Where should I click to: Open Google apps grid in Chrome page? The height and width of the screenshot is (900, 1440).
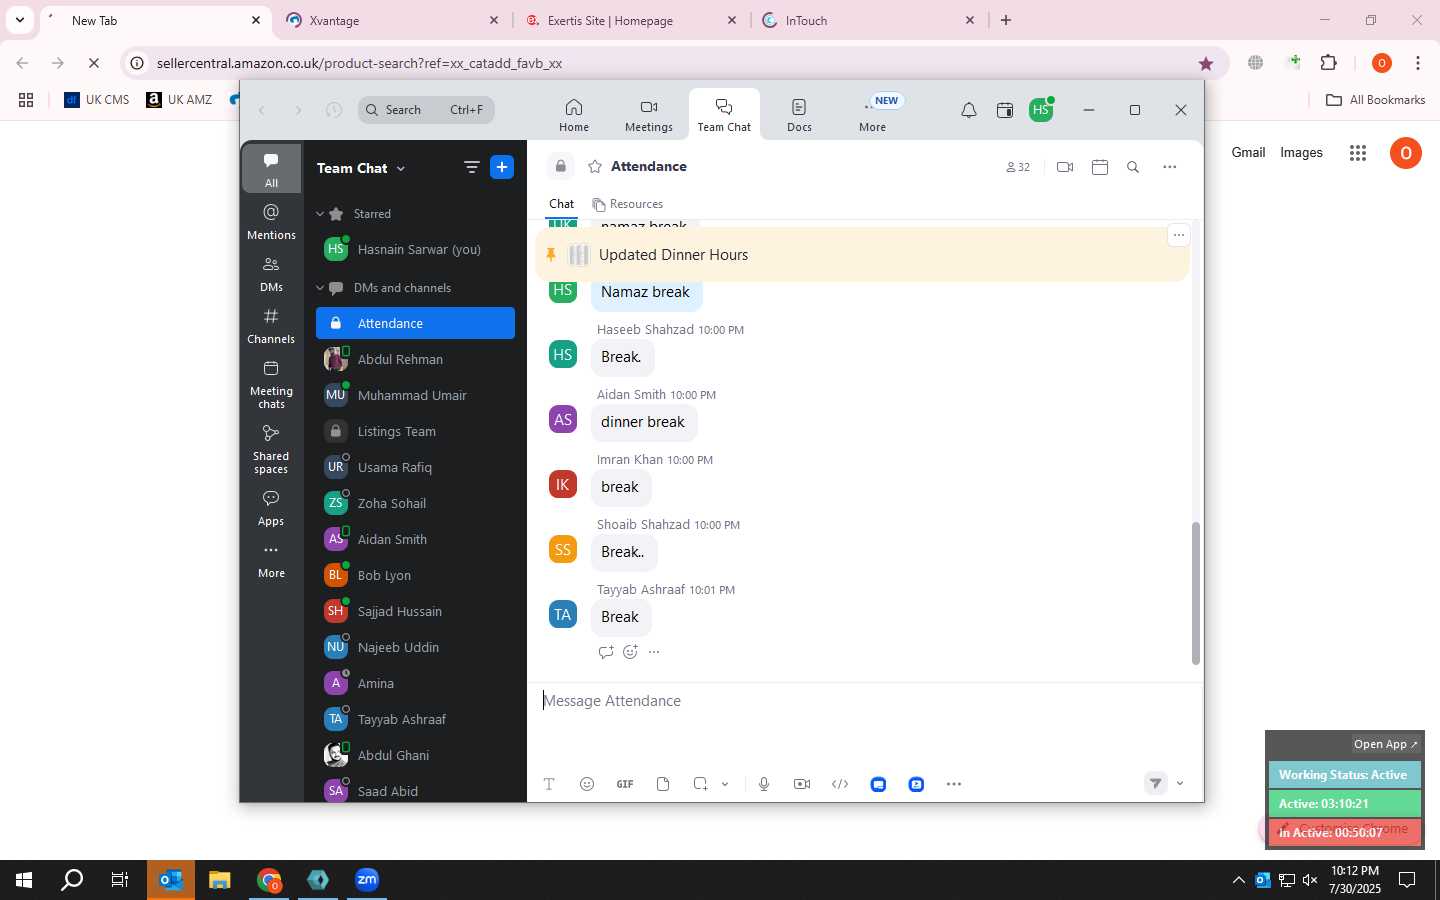(1357, 153)
